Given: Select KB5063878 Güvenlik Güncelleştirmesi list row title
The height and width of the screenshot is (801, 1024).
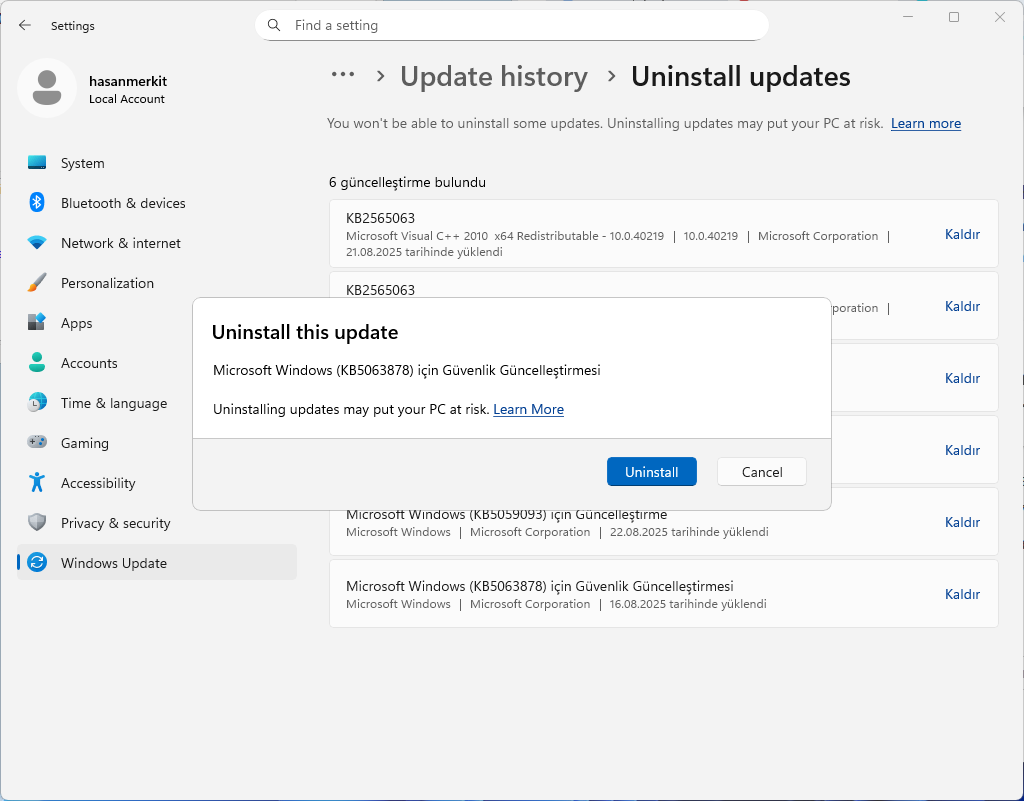Looking at the screenshot, I should [x=539, y=586].
